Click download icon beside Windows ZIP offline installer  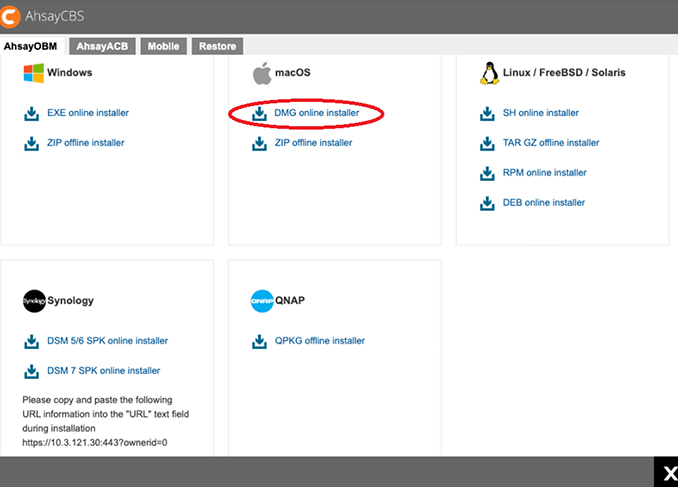click(x=31, y=143)
